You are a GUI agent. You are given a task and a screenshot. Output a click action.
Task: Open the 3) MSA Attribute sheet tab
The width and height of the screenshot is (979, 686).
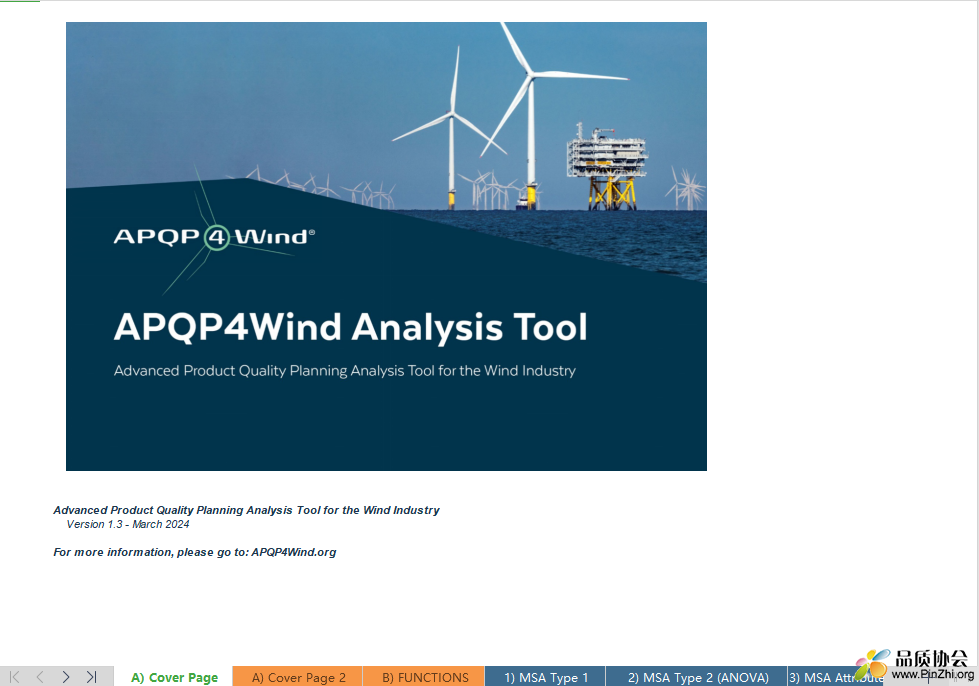pos(835,677)
